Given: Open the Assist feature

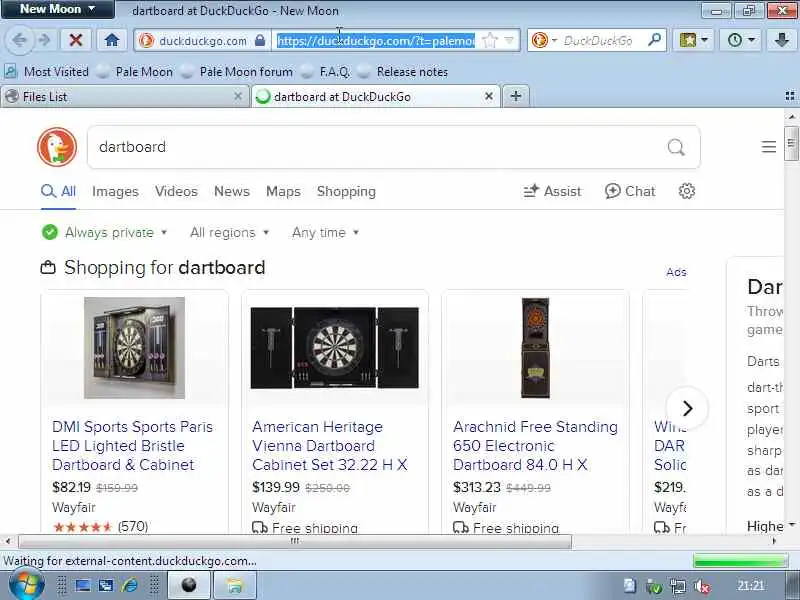Looking at the screenshot, I should 552,191.
